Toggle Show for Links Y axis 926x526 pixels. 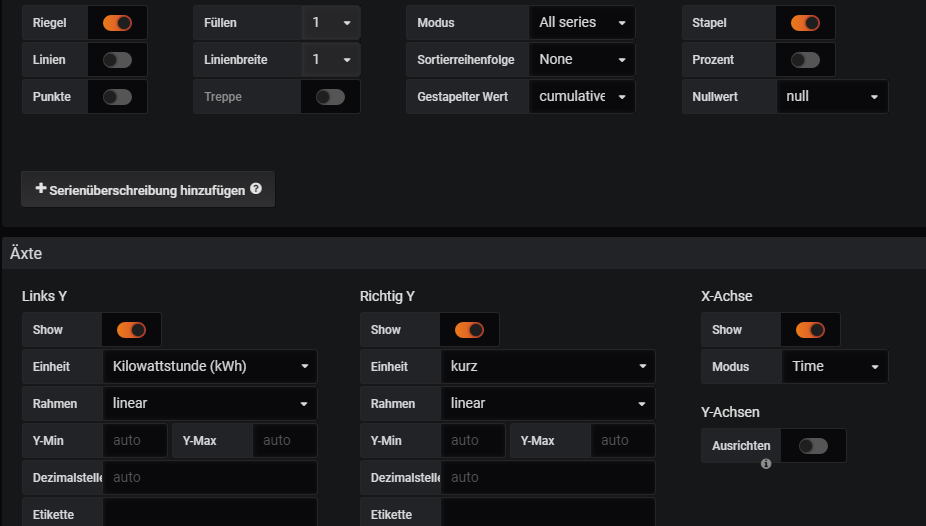pyautogui.click(x=131, y=330)
